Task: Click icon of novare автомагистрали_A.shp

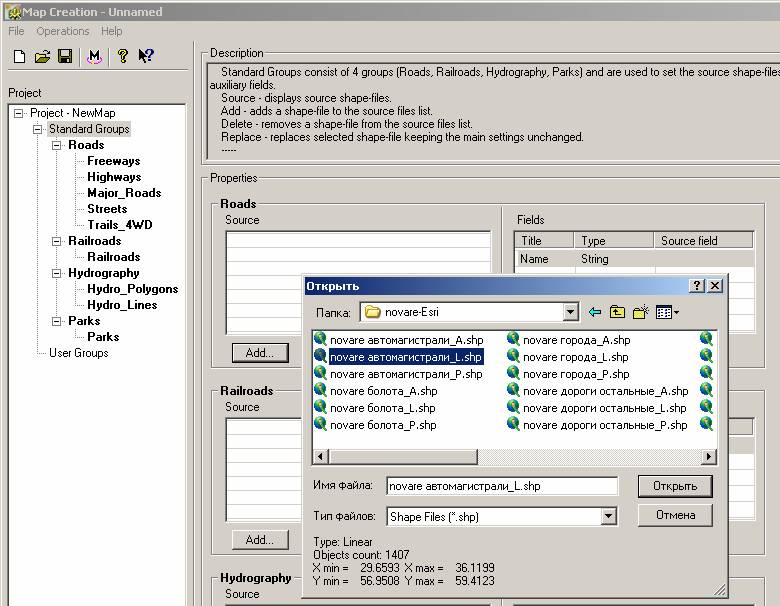Action: (x=320, y=339)
